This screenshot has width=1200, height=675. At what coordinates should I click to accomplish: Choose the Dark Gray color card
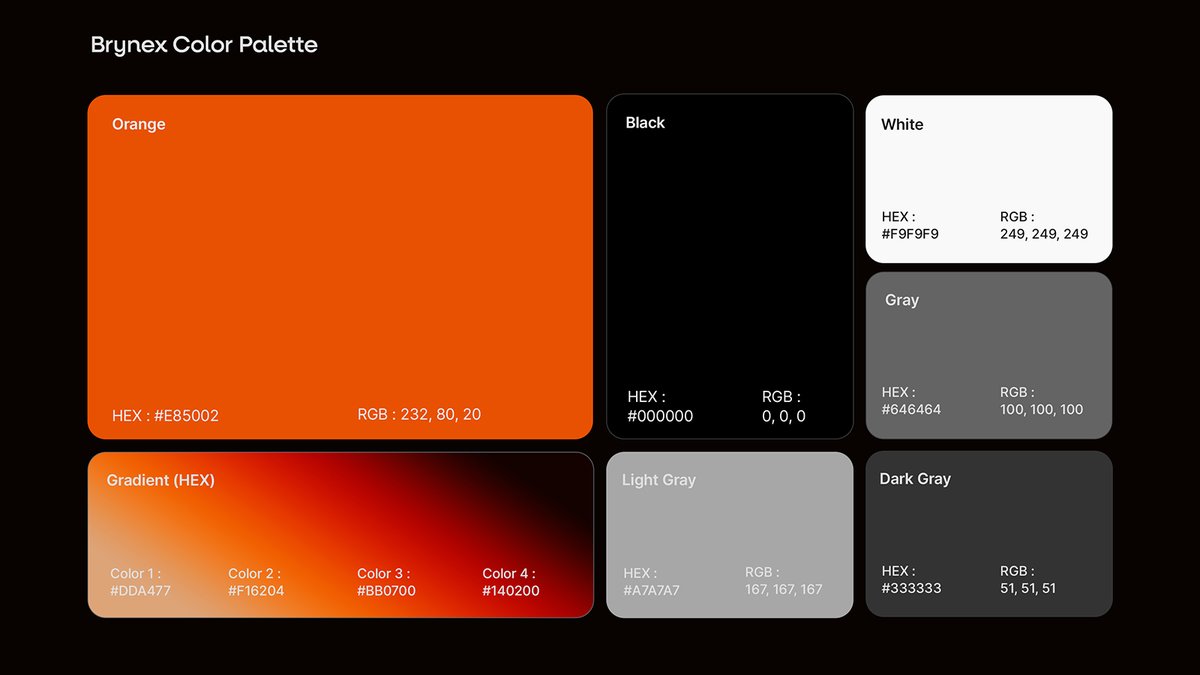pyautogui.click(x=989, y=534)
